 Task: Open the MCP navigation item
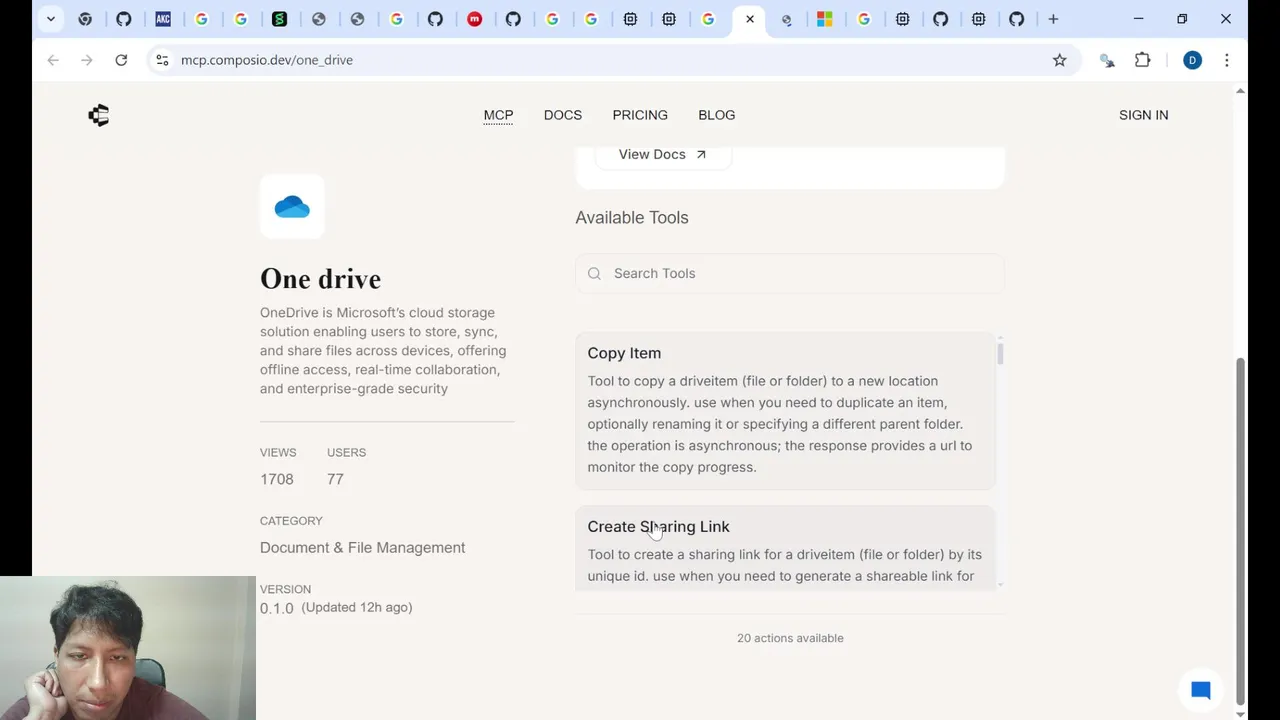pyautogui.click(x=498, y=115)
